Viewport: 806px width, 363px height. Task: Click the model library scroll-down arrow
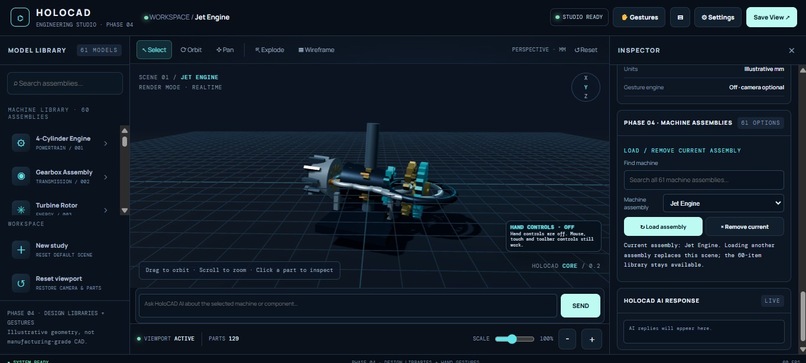point(124,210)
